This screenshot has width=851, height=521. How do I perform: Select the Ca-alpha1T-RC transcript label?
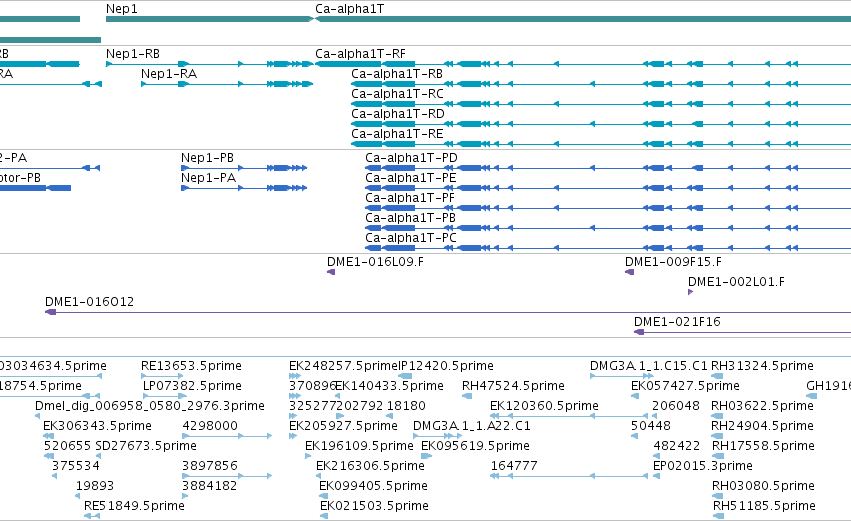click(x=397, y=94)
